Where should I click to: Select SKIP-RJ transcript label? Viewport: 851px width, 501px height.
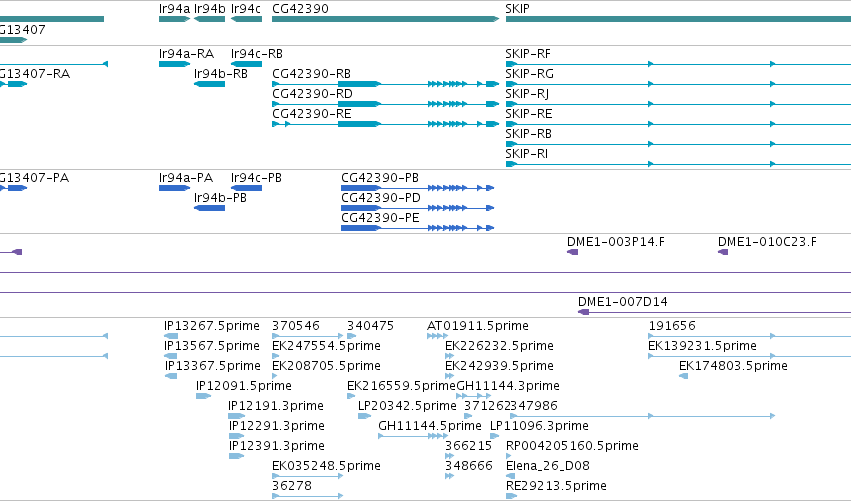tap(527, 94)
